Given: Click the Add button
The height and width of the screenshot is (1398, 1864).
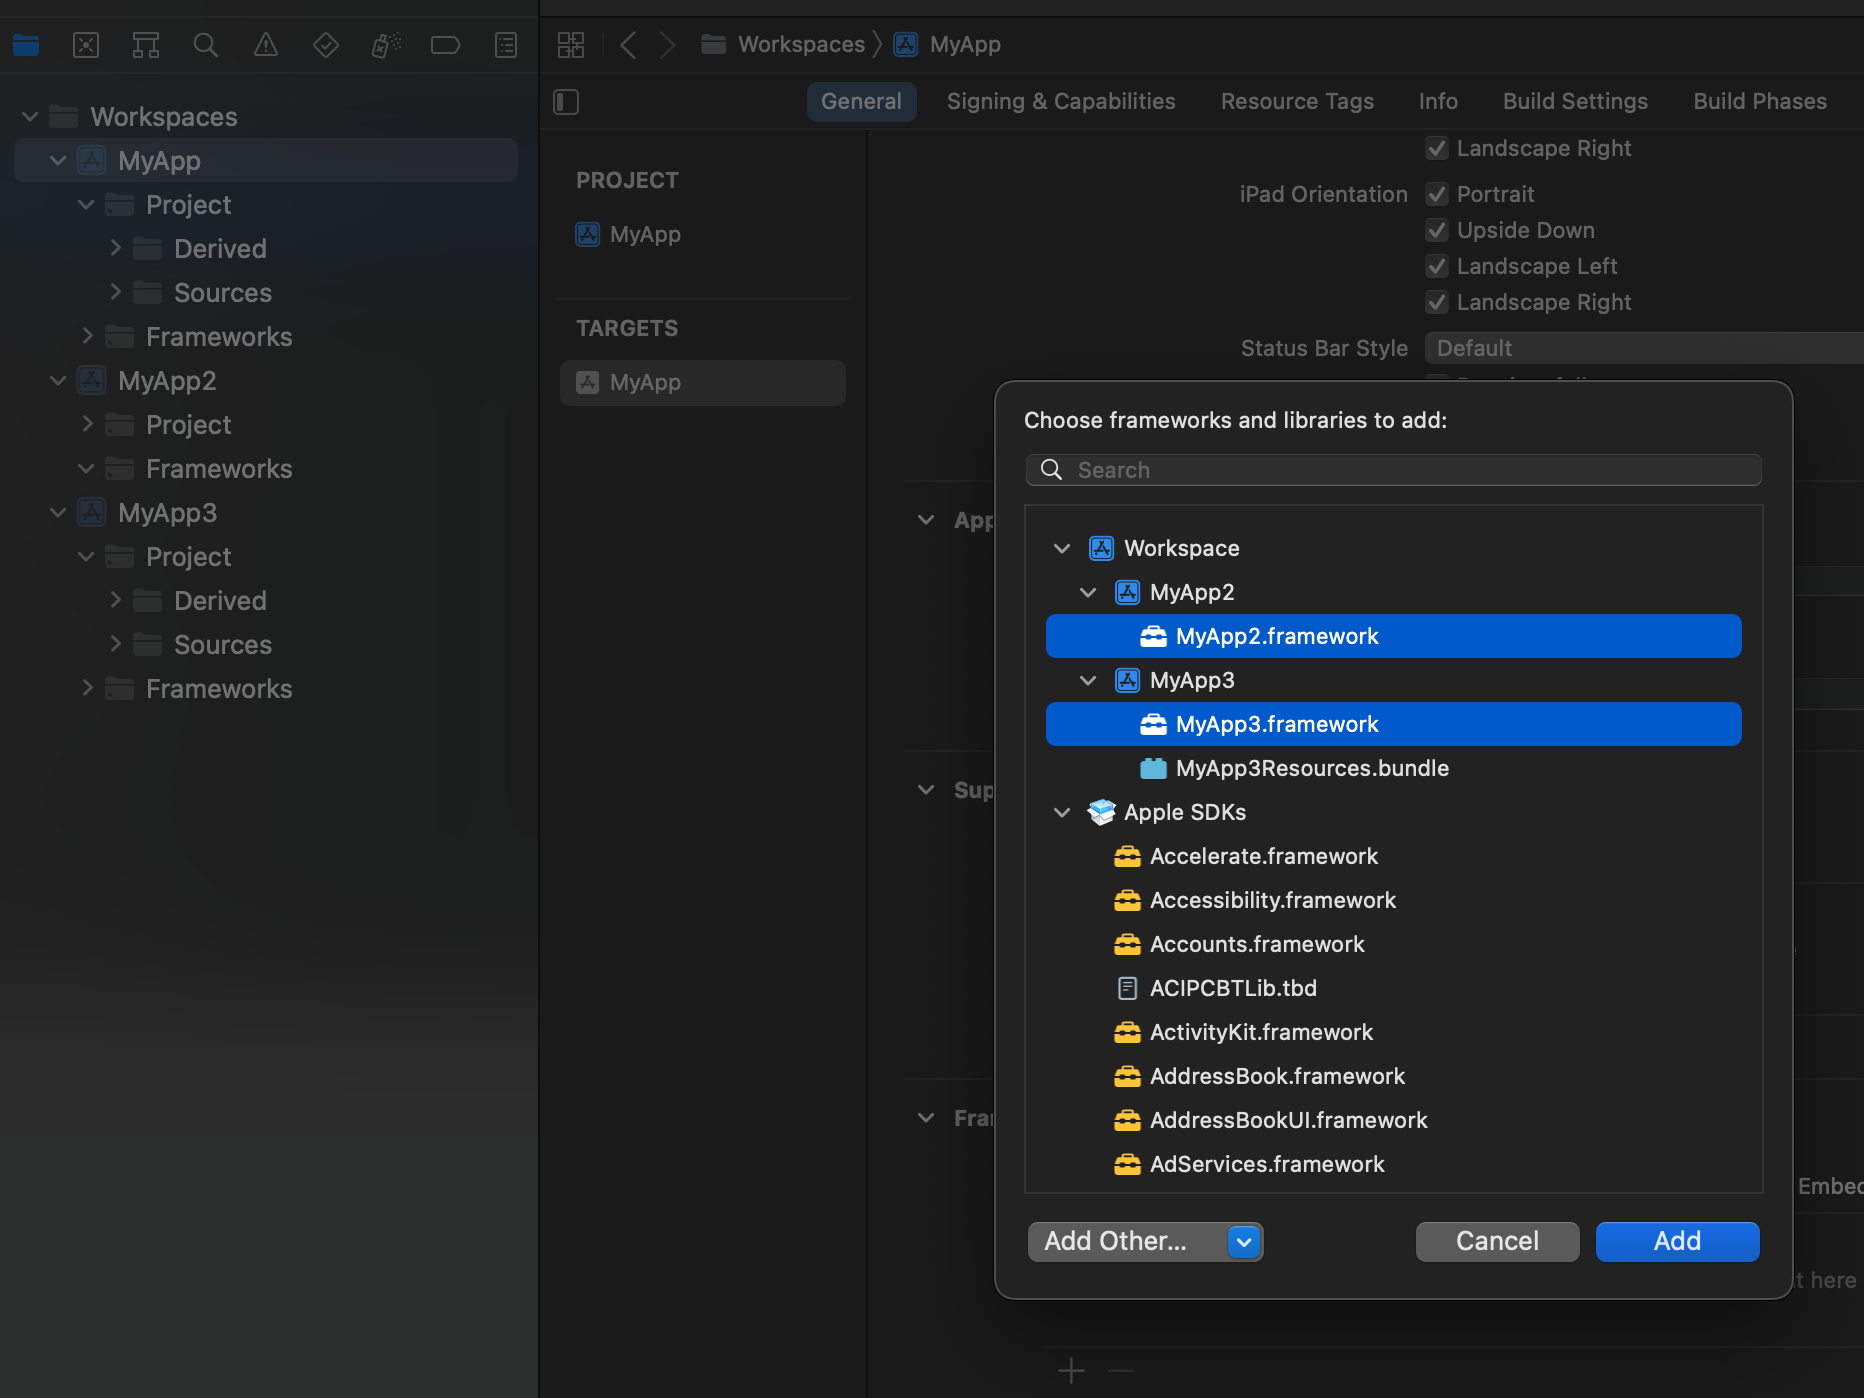Looking at the screenshot, I should coord(1678,1242).
